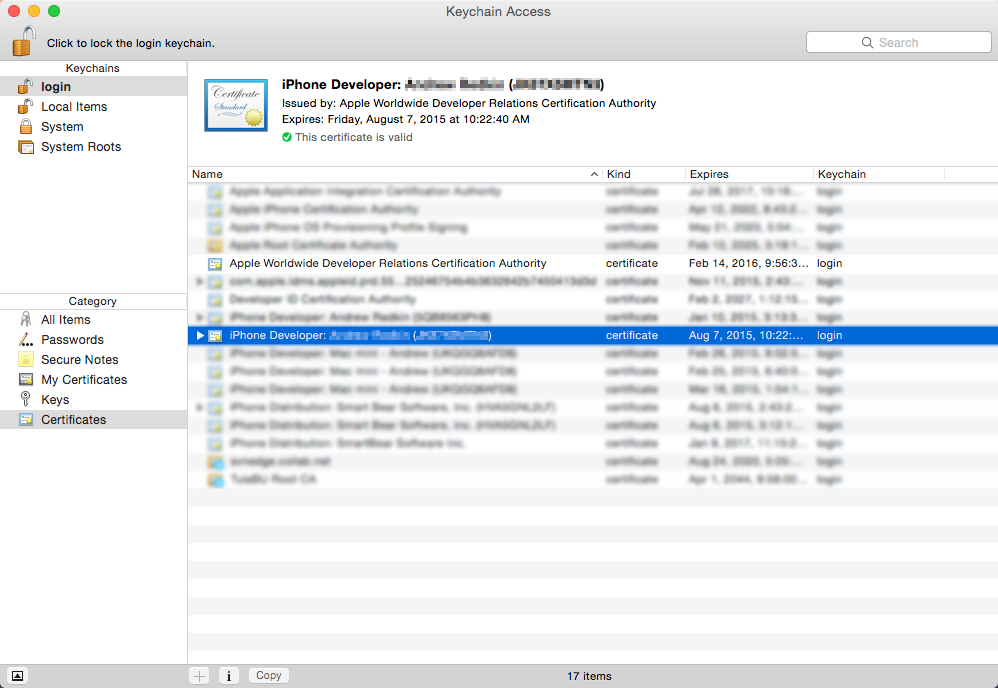Sort list by Expires column header
The height and width of the screenshot is (688, 998).
[x=748, y=174]
